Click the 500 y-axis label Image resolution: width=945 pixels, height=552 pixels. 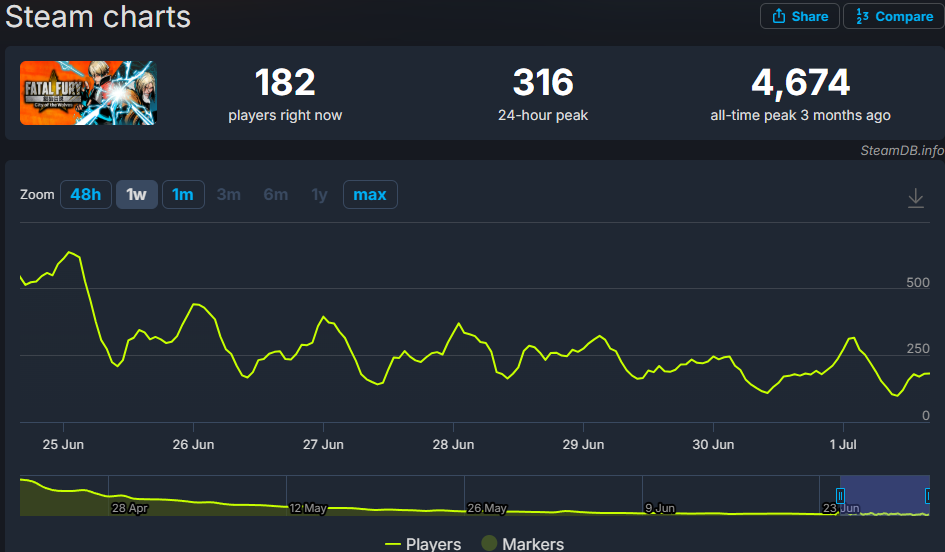coord(918,283)
